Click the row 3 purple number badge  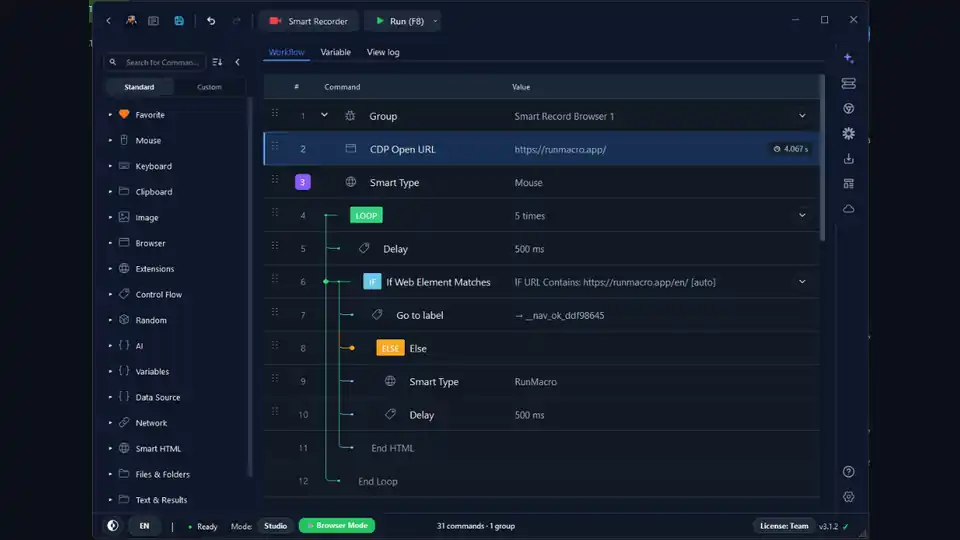coord(302,182)
